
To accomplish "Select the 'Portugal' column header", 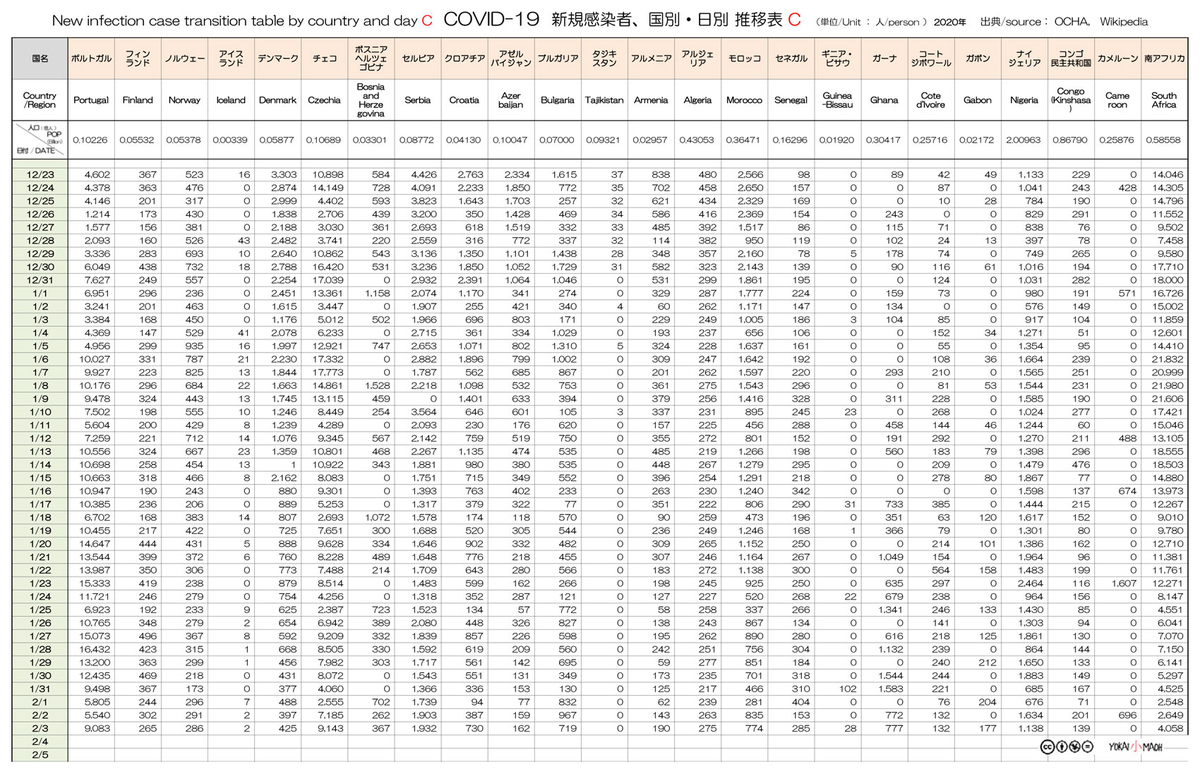I will 91,101.
